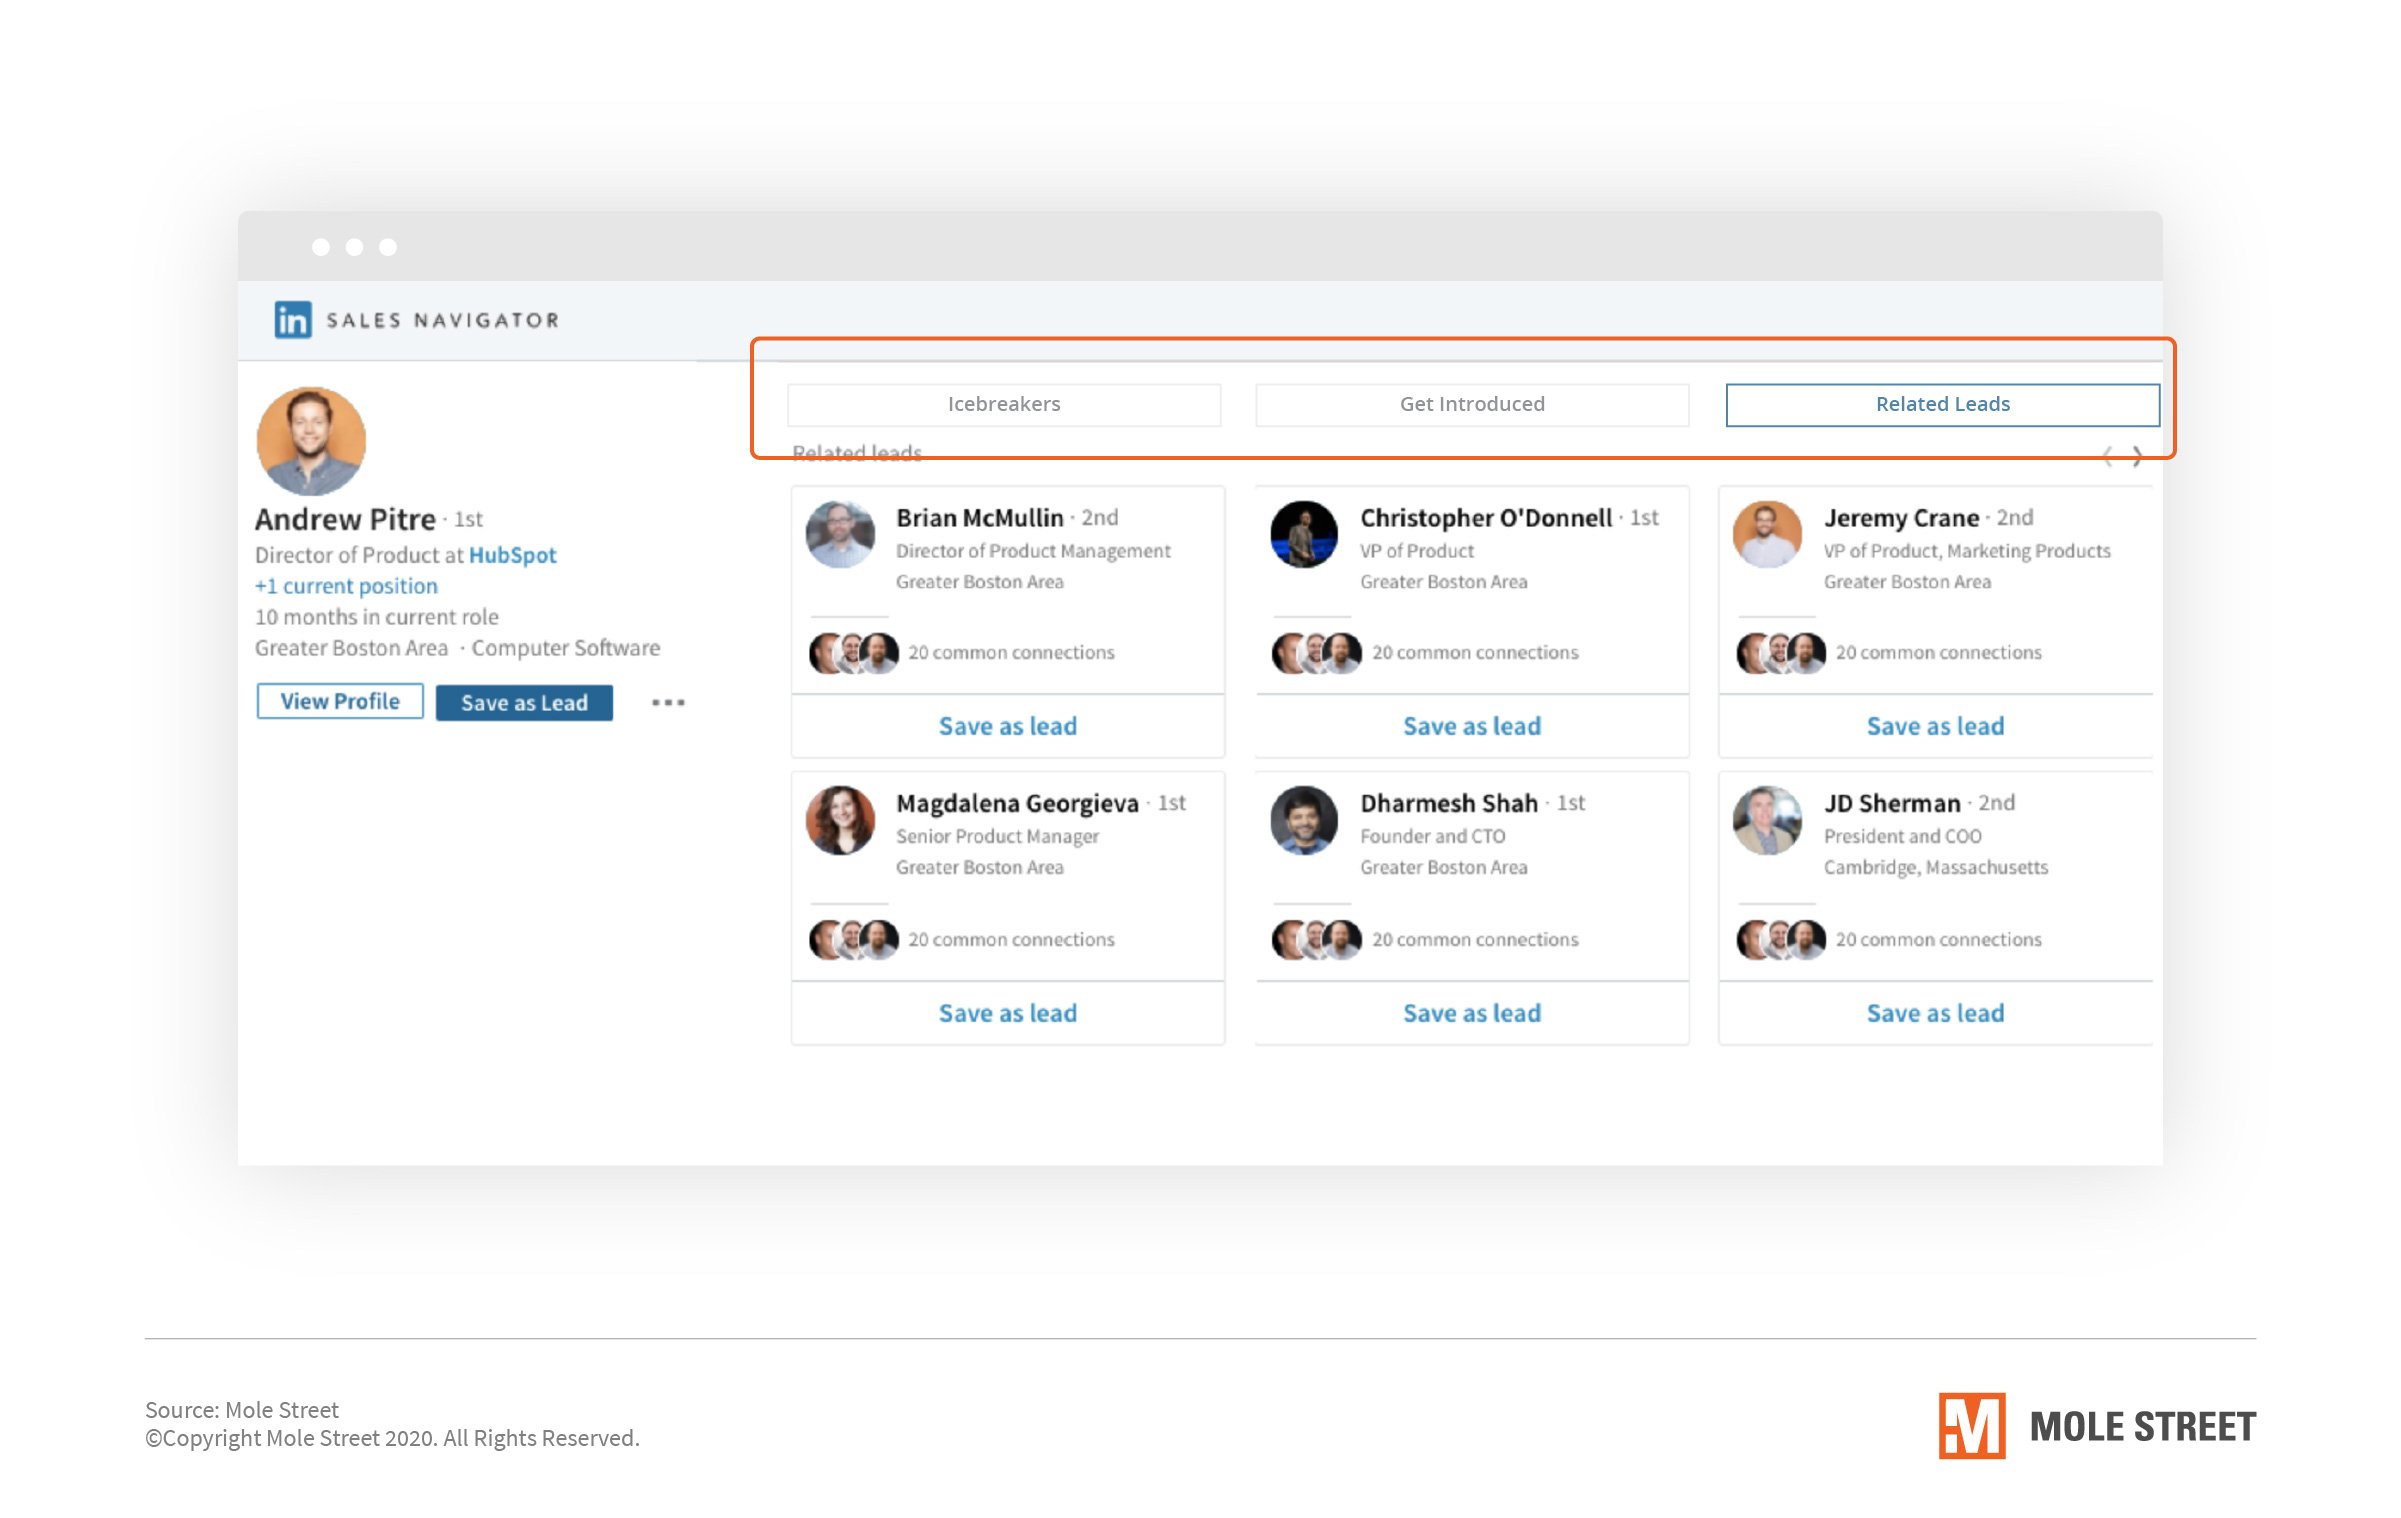
Task: Save Dharmesh Shah as a lead
Action: [1472, 1013]
